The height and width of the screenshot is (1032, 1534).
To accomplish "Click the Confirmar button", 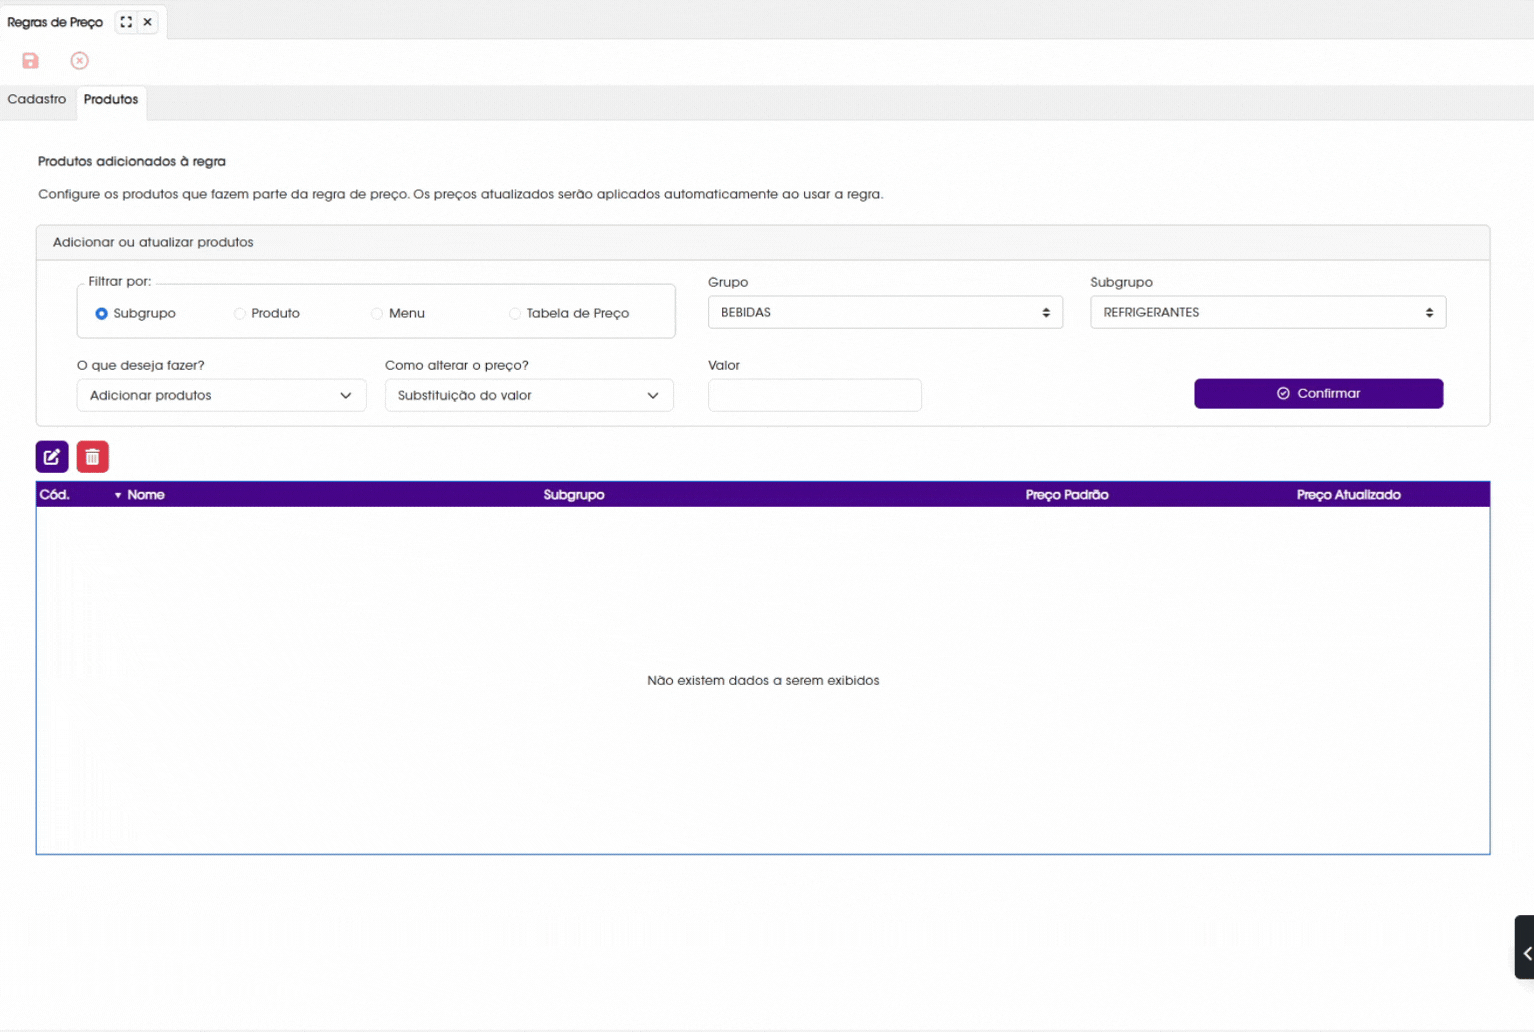I will 1318,393.
